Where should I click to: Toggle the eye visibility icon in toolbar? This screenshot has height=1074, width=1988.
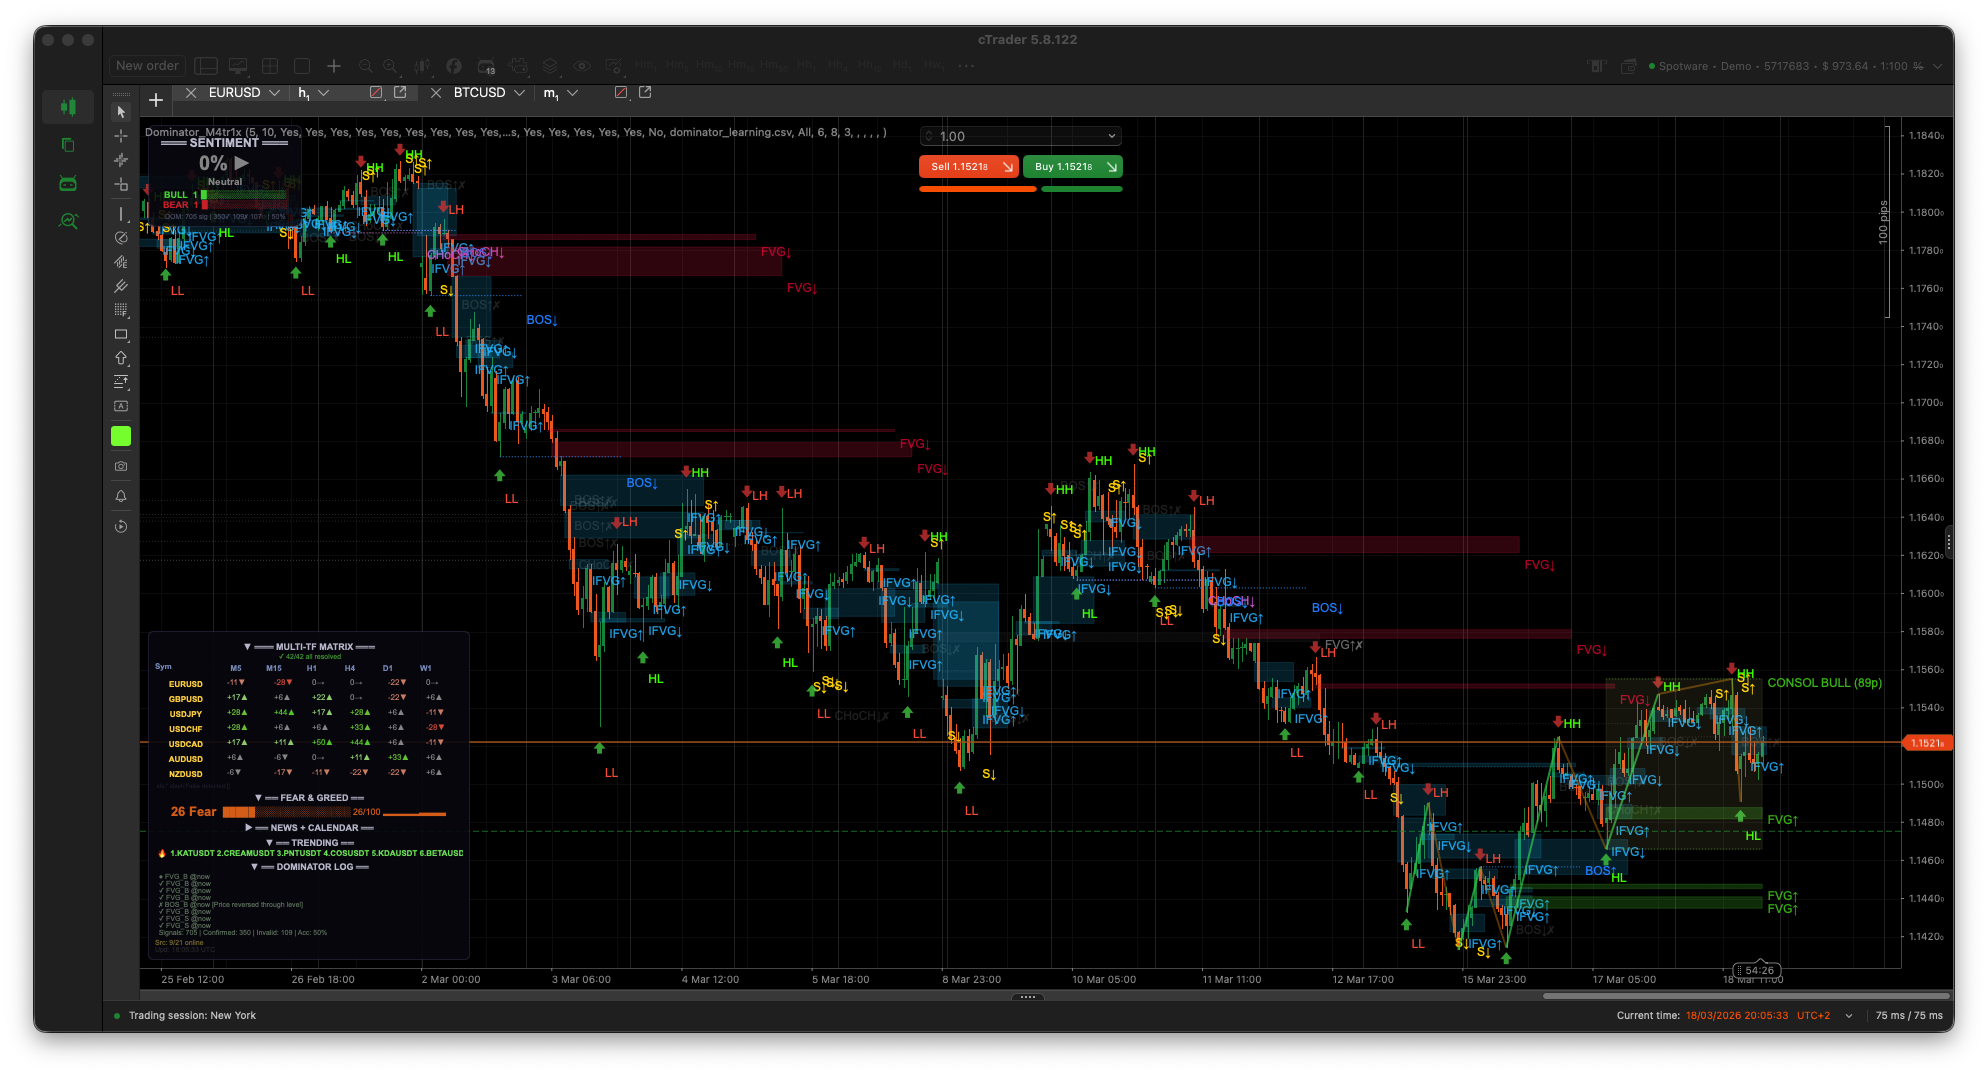click(x=581, y=66)
